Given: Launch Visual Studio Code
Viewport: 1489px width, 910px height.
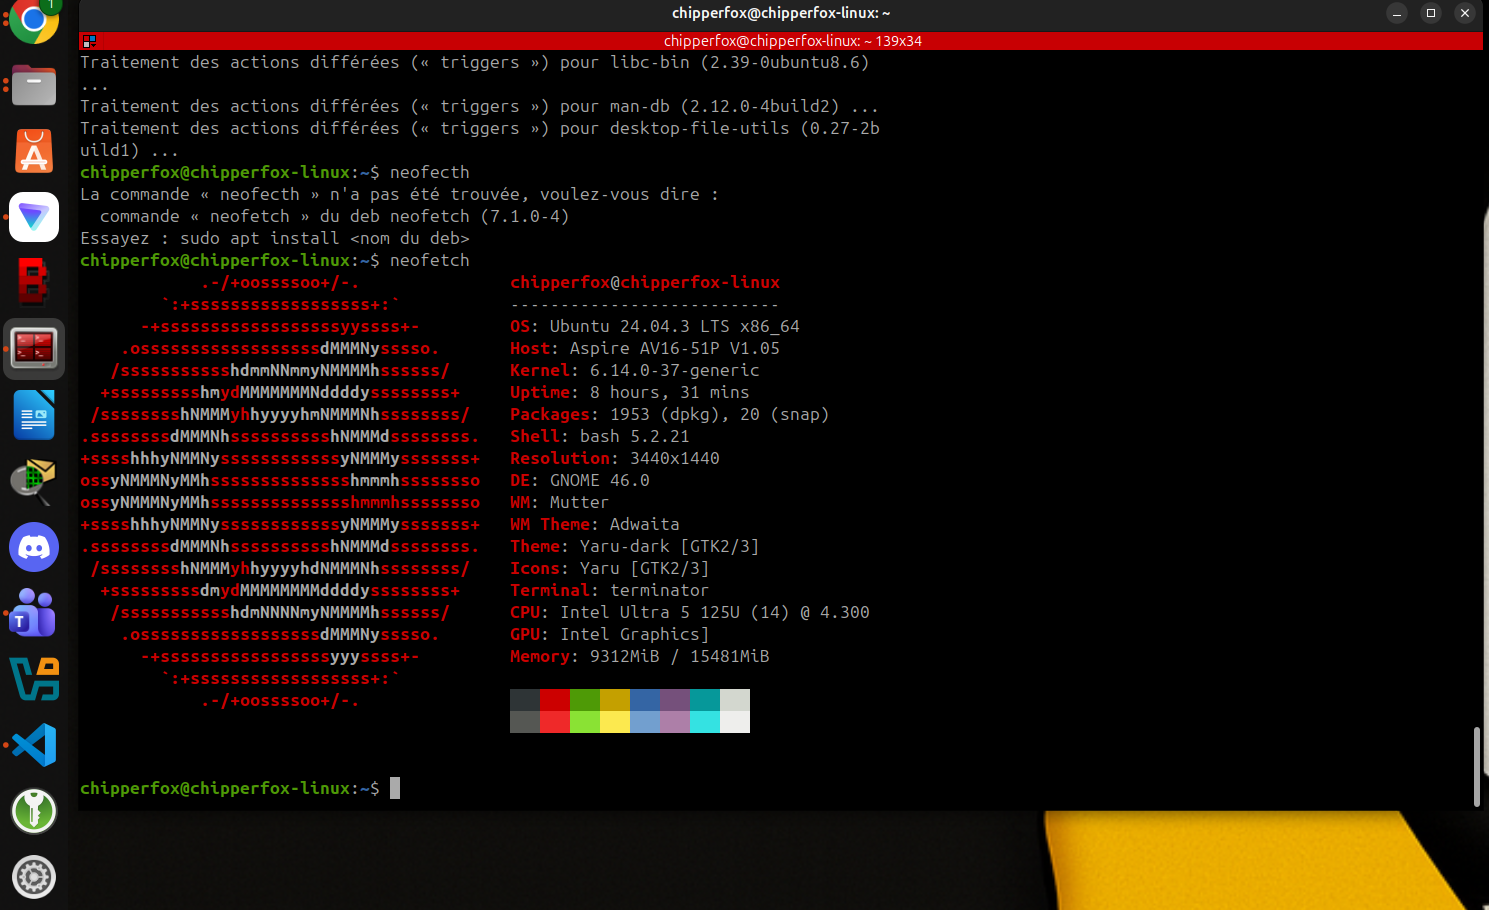Looking at the screenshot, I should click(33, 745).
